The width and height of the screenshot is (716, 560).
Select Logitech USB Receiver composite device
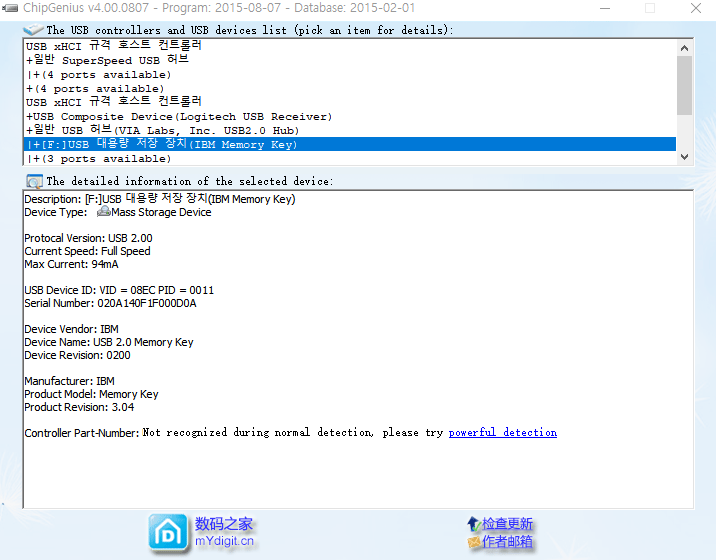coord(180,117)
